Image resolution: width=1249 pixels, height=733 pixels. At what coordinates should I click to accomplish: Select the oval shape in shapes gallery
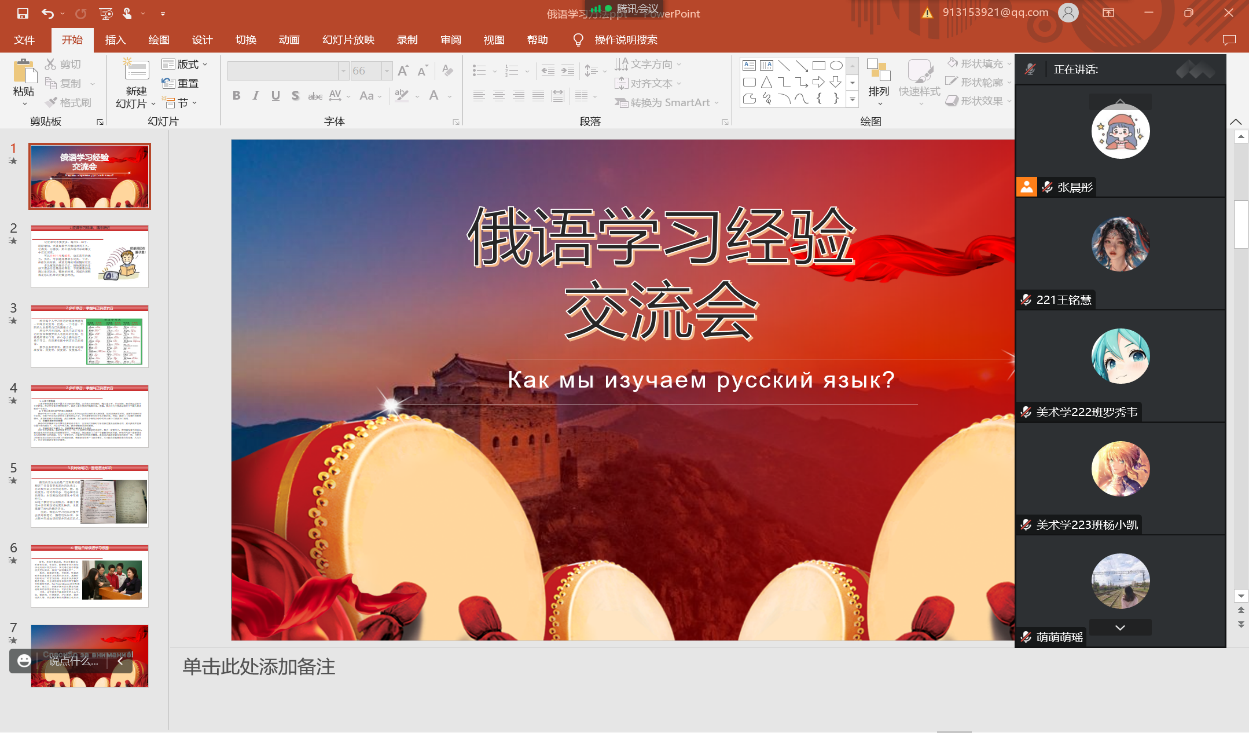(836, 65)
